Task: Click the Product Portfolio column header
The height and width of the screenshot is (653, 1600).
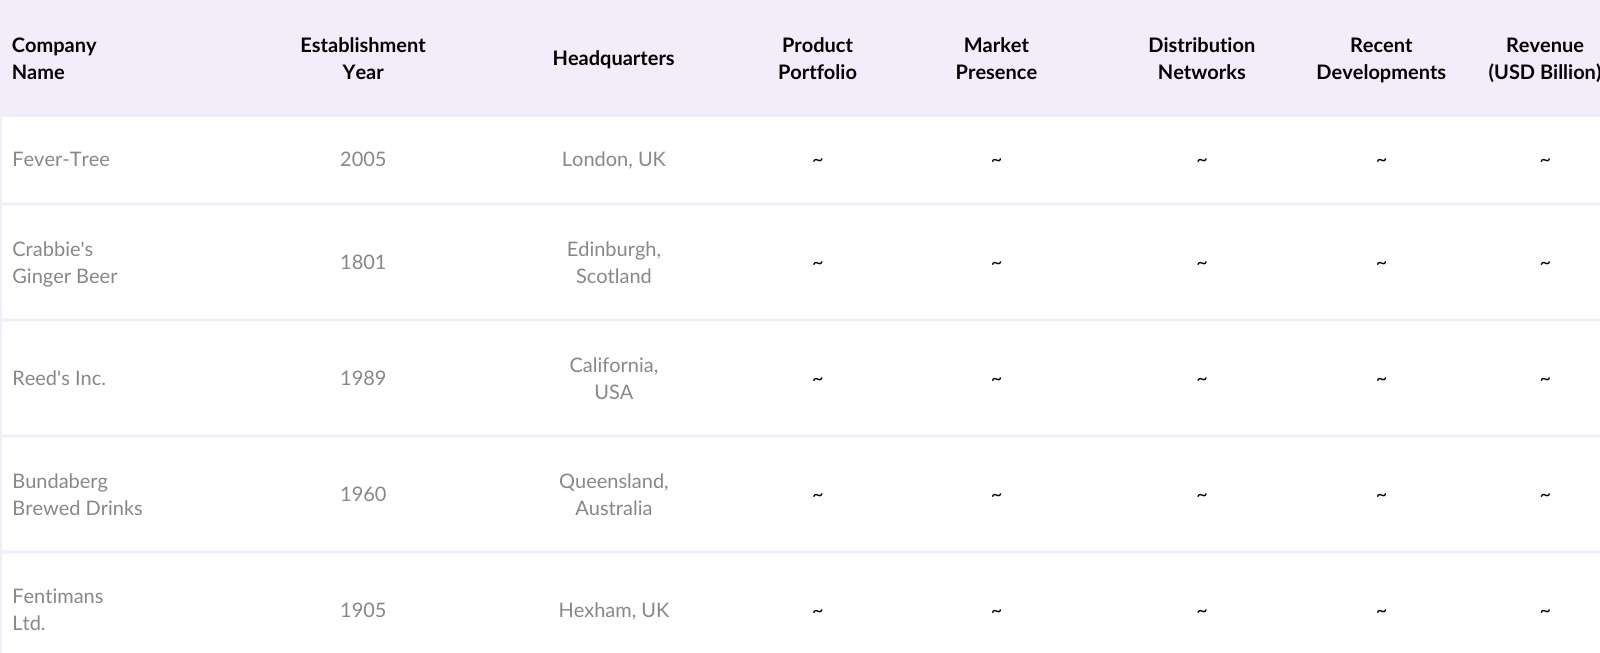Action: [x=817, y=58]
